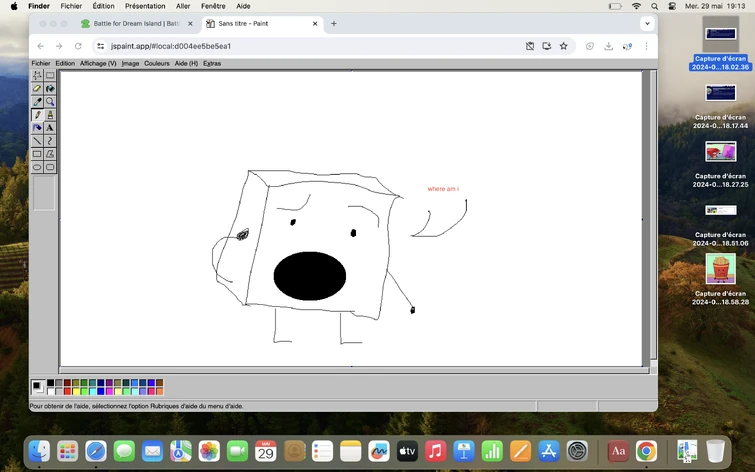755x472 pixels.
Task: Select the Brush tool
Action: click(50, 115)
